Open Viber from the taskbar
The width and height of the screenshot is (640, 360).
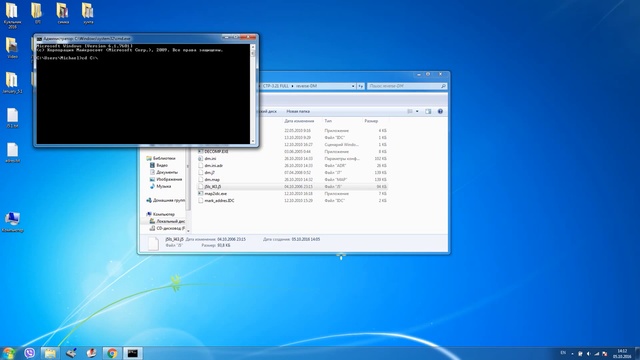tap(29, 353)
